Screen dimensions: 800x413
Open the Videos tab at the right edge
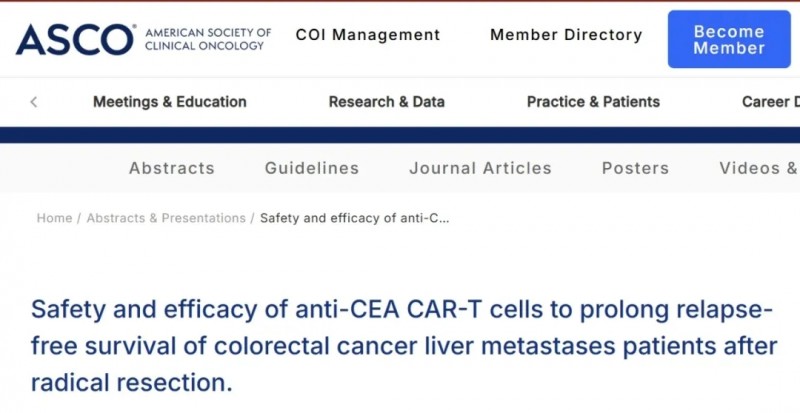coord(758,168)
